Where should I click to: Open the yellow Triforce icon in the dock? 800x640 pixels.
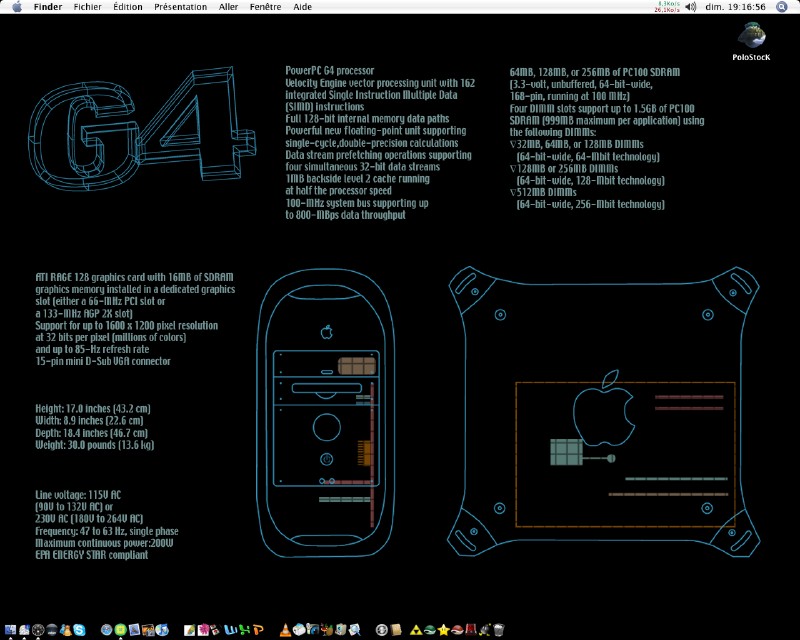(x=416, y=630)
